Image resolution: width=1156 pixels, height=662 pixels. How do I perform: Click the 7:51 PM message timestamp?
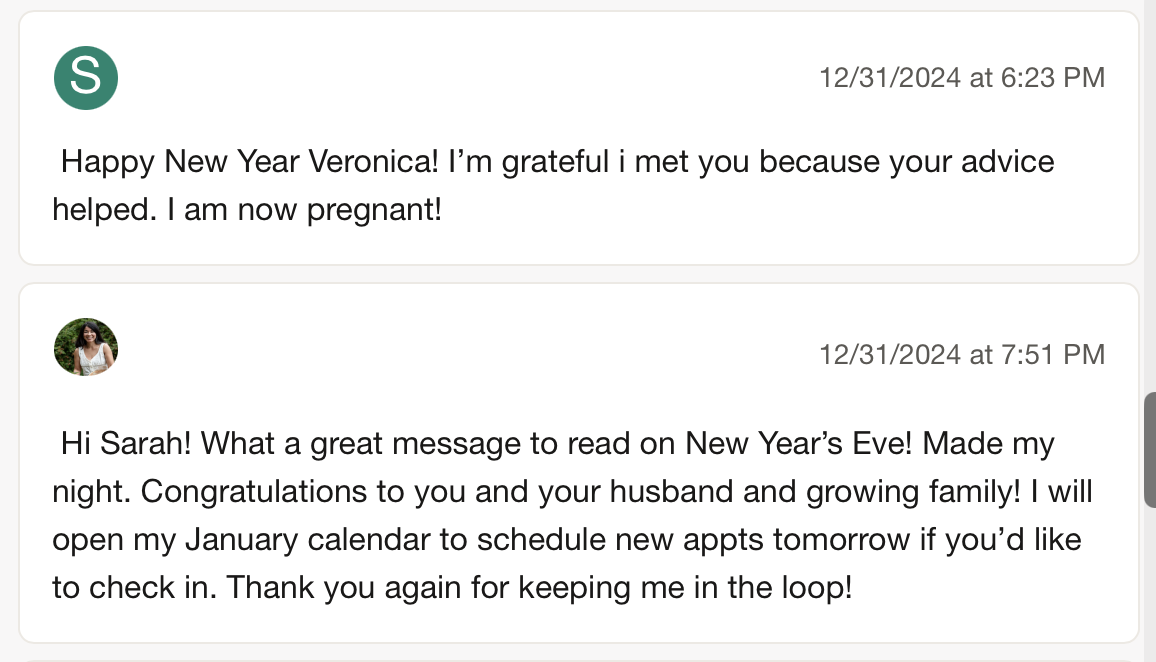(x=962, y=355)
